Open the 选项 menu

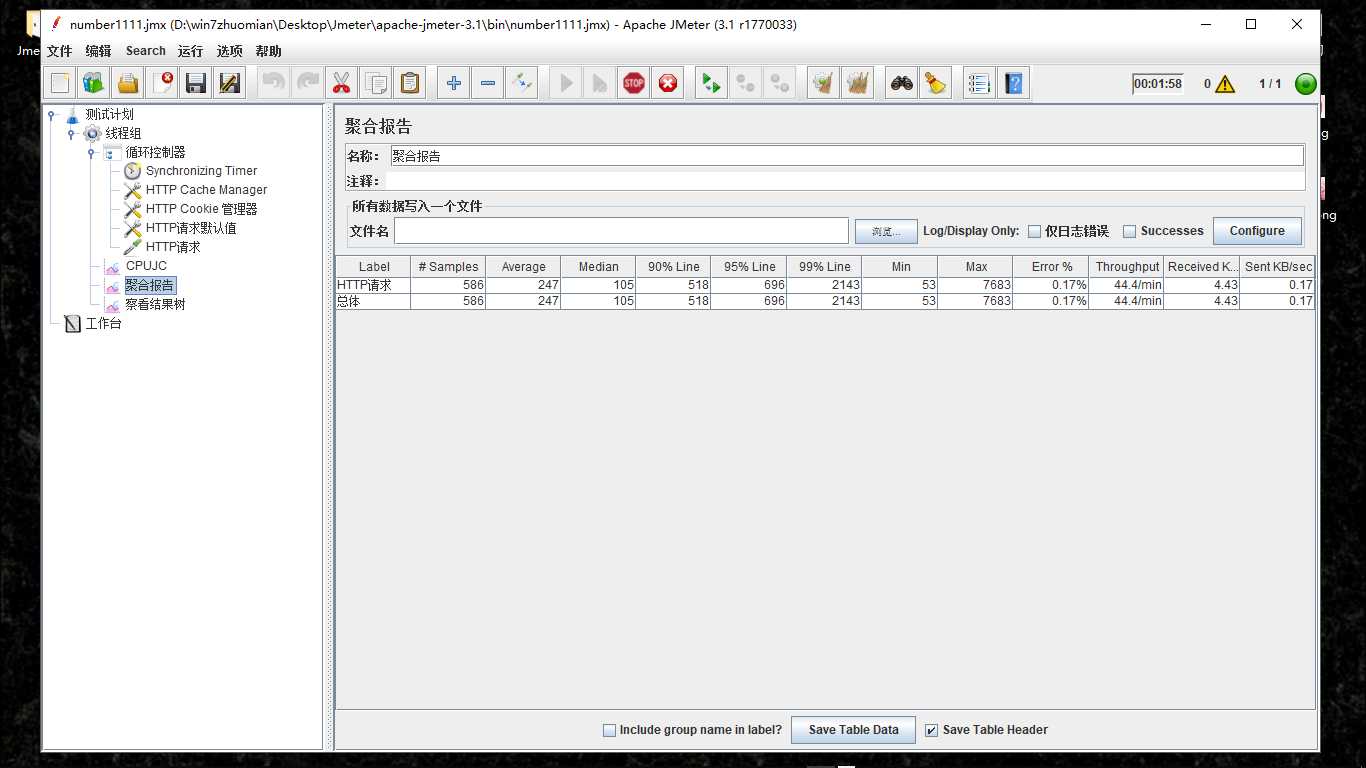[230, 51]
